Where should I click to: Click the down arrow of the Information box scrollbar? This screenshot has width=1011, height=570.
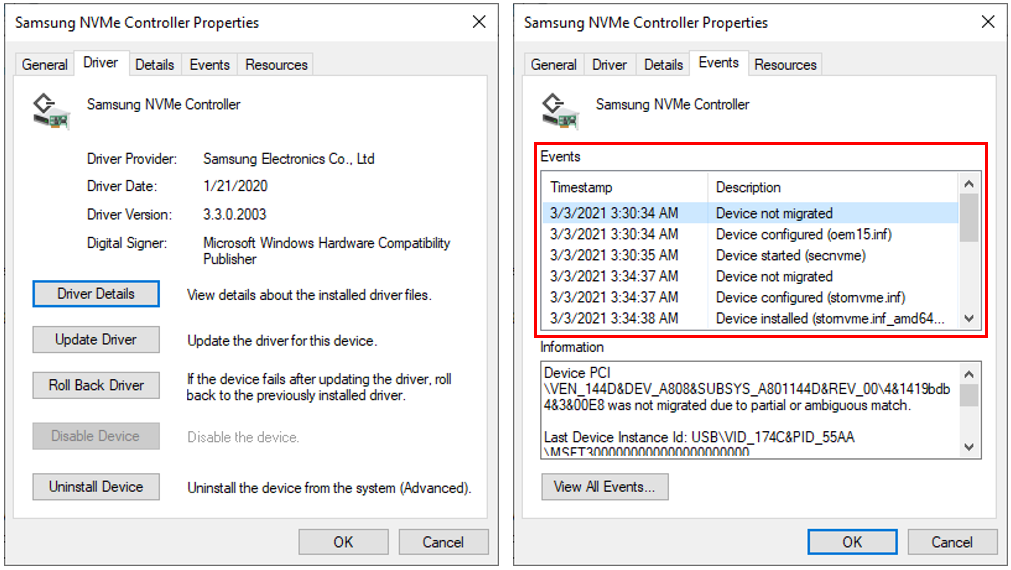[968, 447]
